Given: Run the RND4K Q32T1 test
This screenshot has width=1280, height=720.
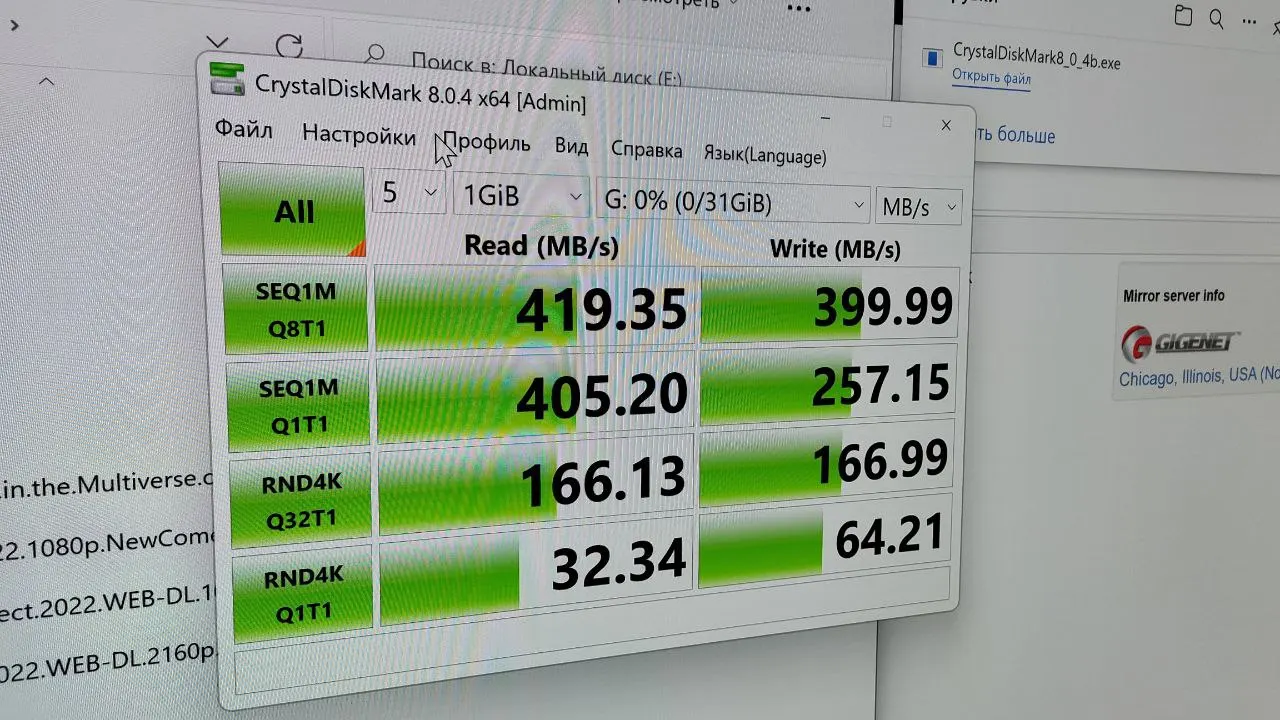Looking at the screenshot, I should pyautogui.click(x=301, y=499).
